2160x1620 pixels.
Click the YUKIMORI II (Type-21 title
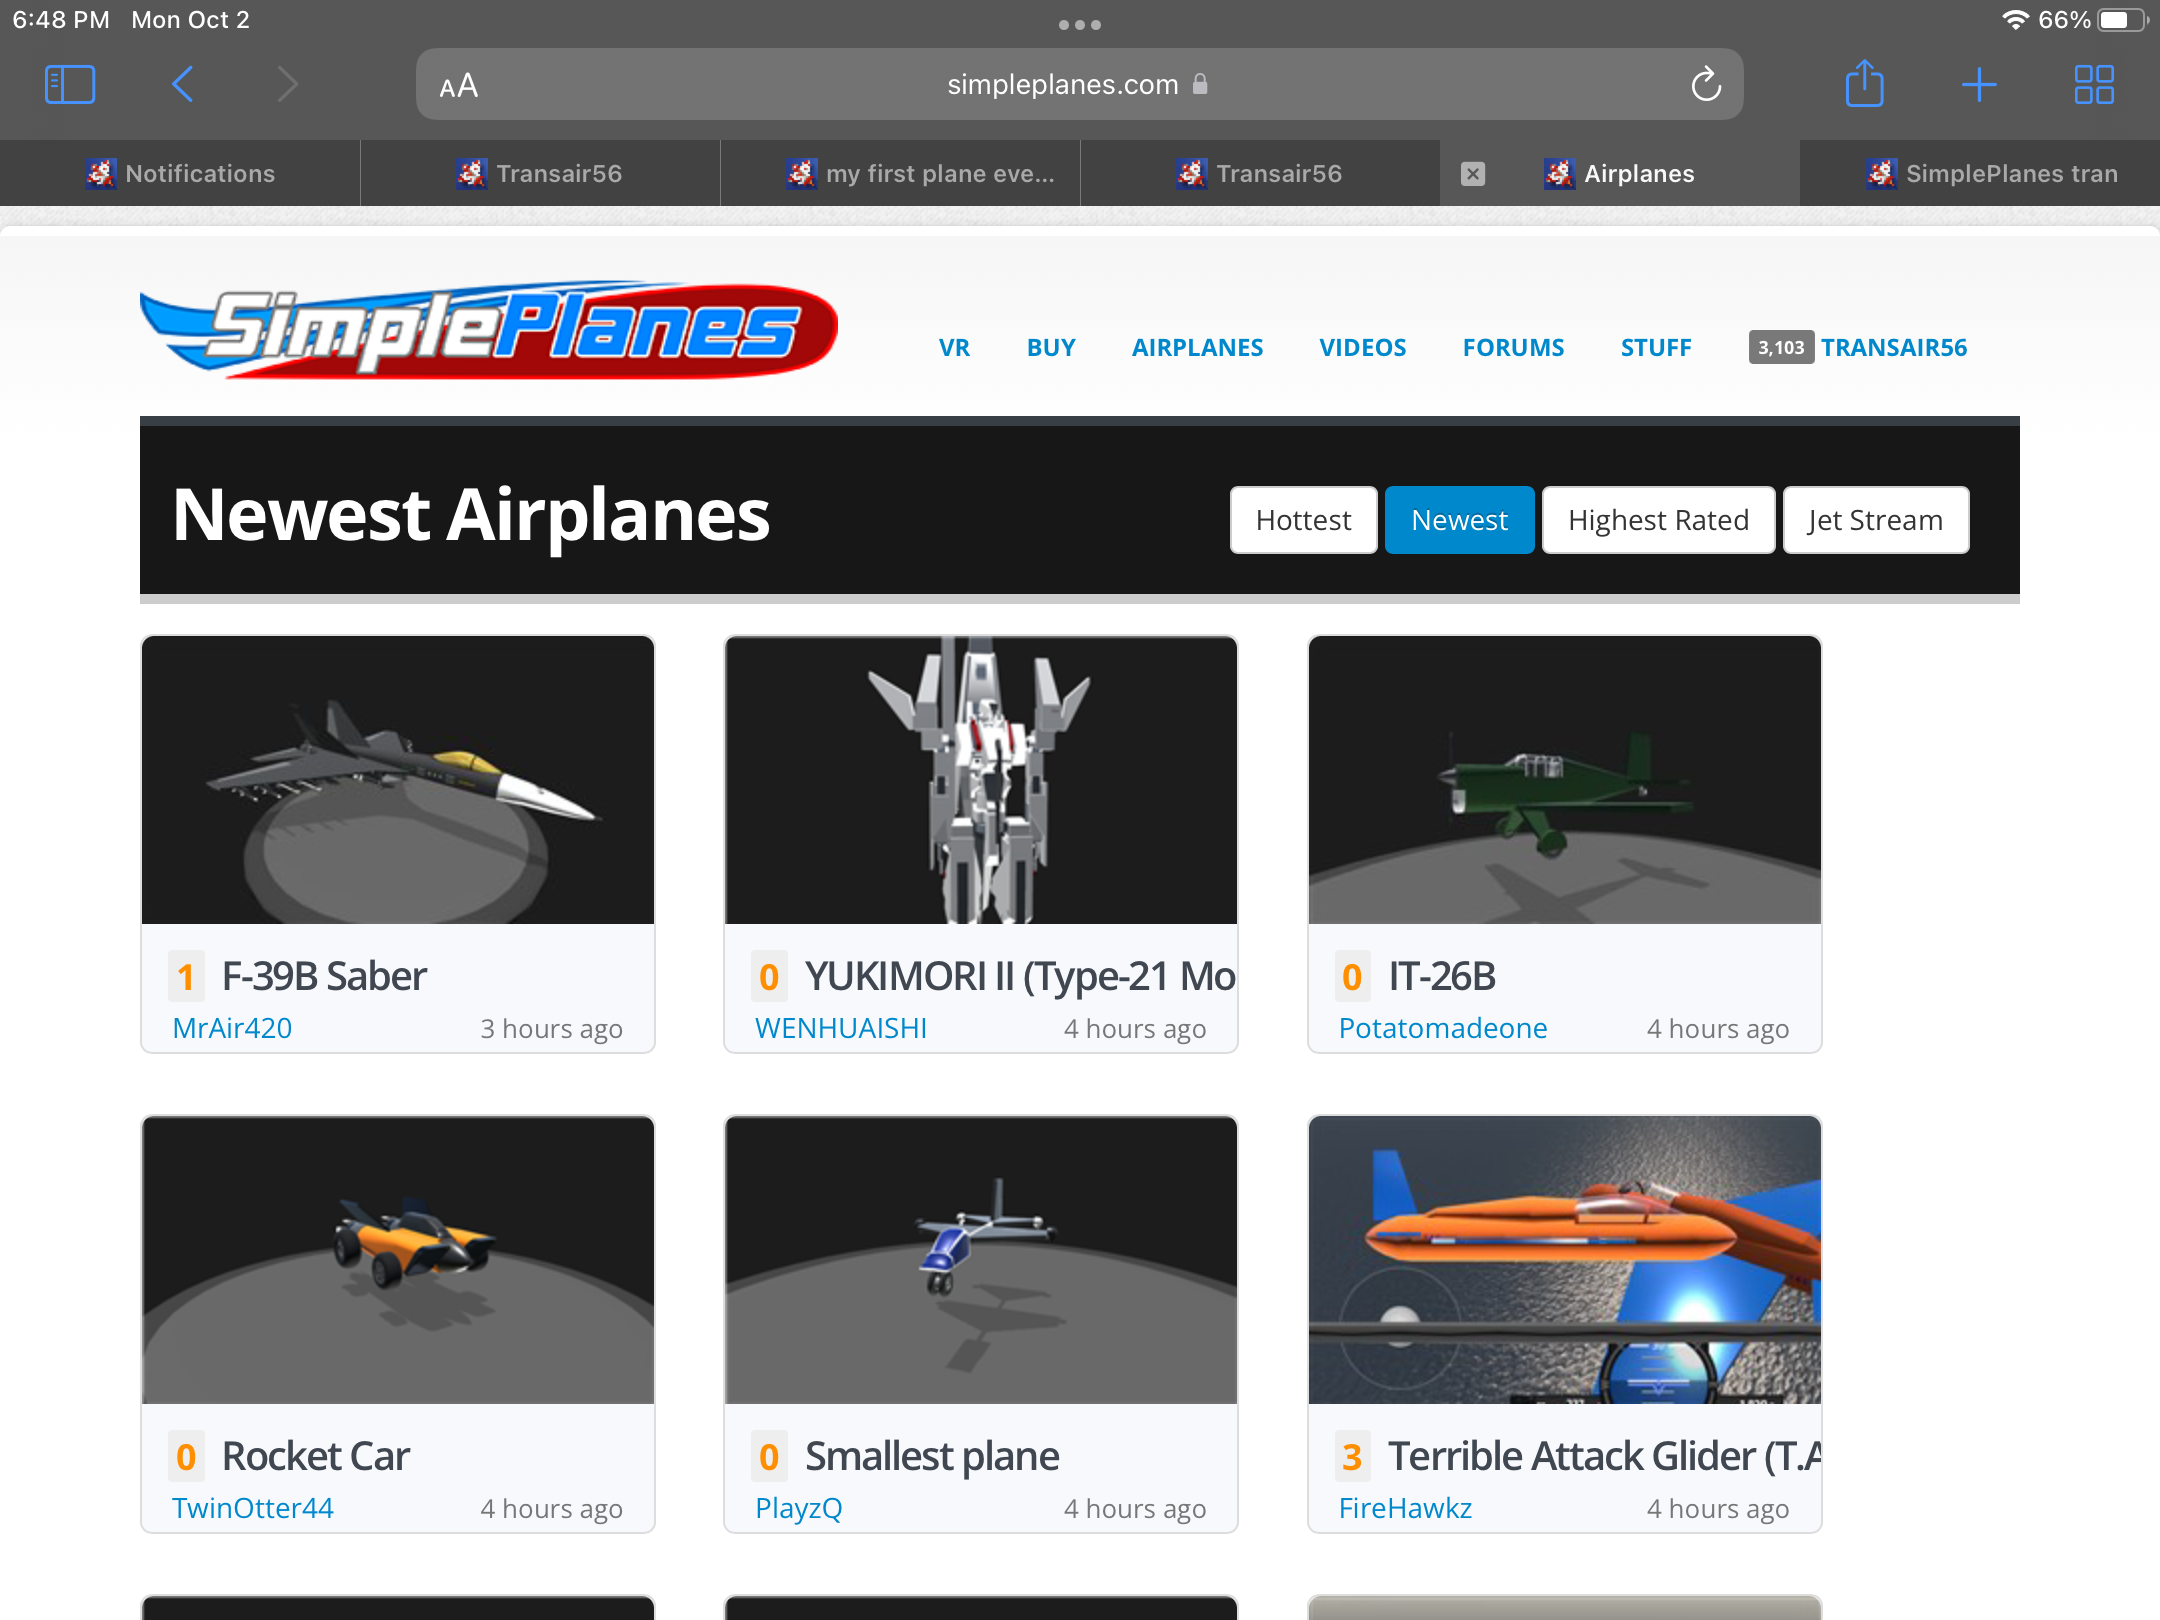tap(1021, 976)
